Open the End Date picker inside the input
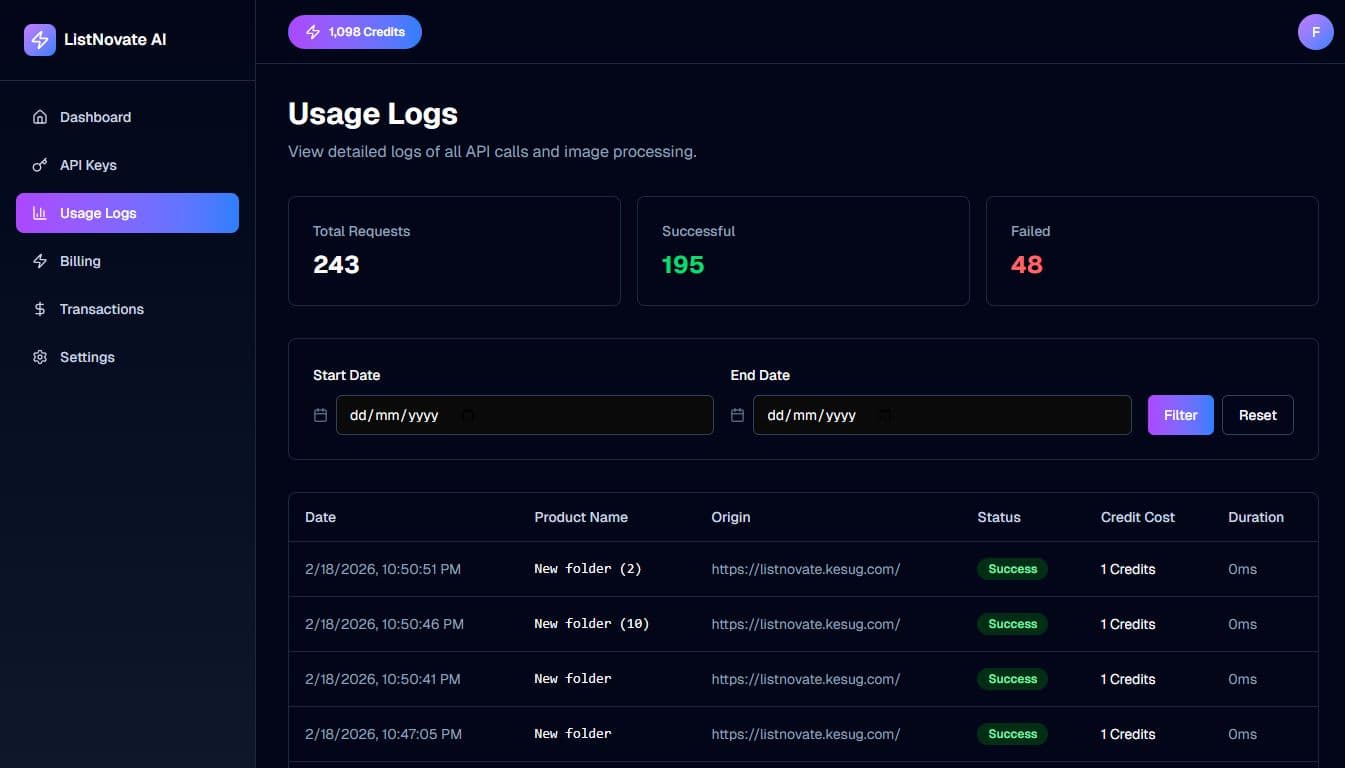Image resolution: width=1345 pixels, height=768 pixels. 884,415
